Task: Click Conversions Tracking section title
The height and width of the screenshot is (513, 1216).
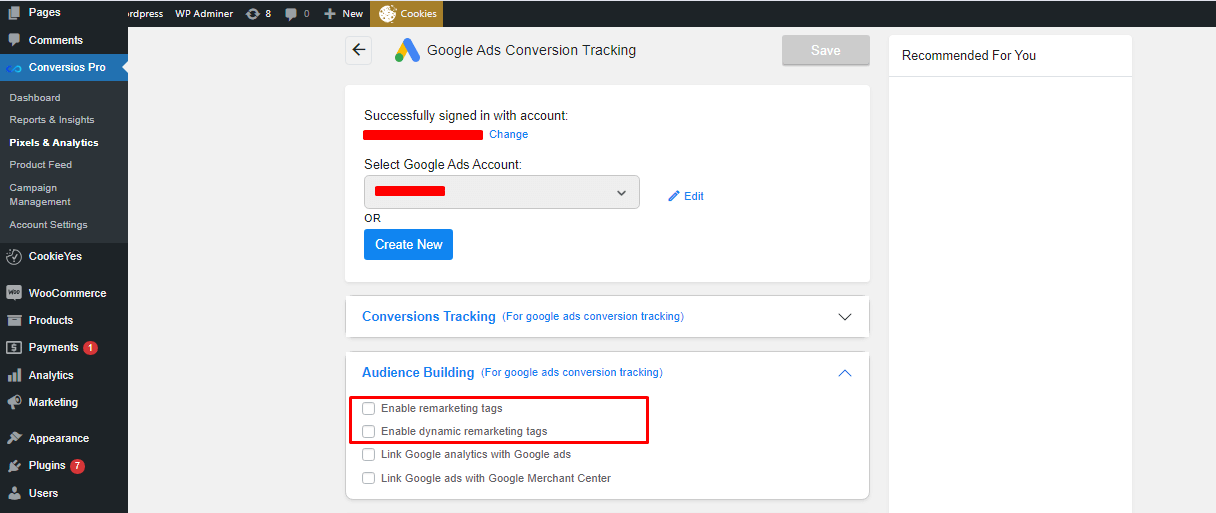Action: tap(429, 317)
